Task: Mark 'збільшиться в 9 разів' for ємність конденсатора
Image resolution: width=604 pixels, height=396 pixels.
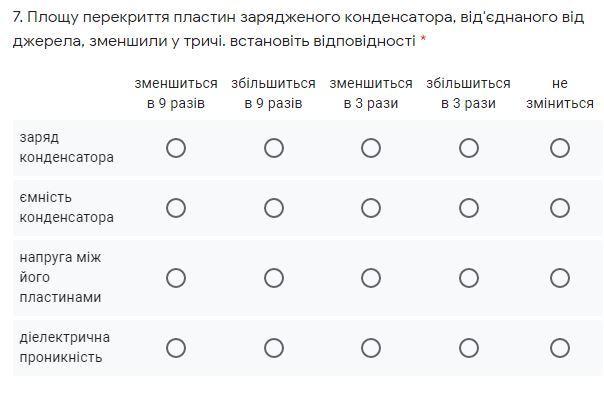Action: point(274,208)
